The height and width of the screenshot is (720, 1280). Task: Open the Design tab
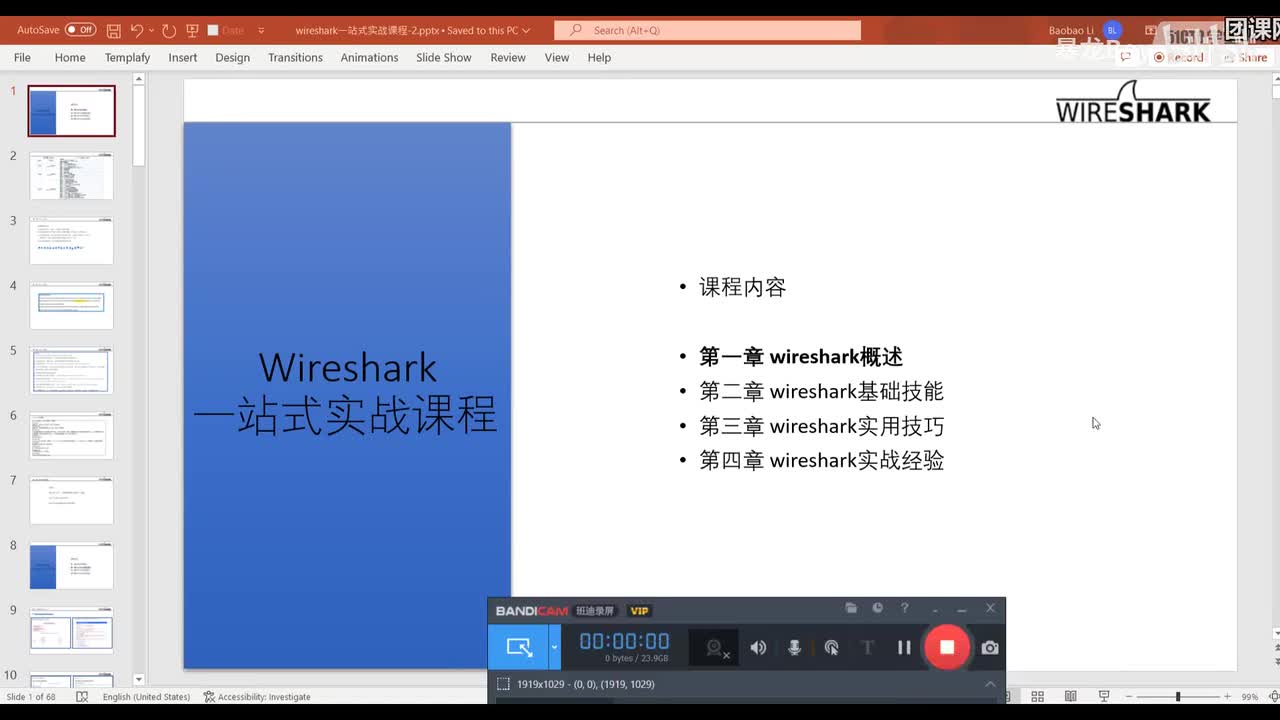coord(232,57)
